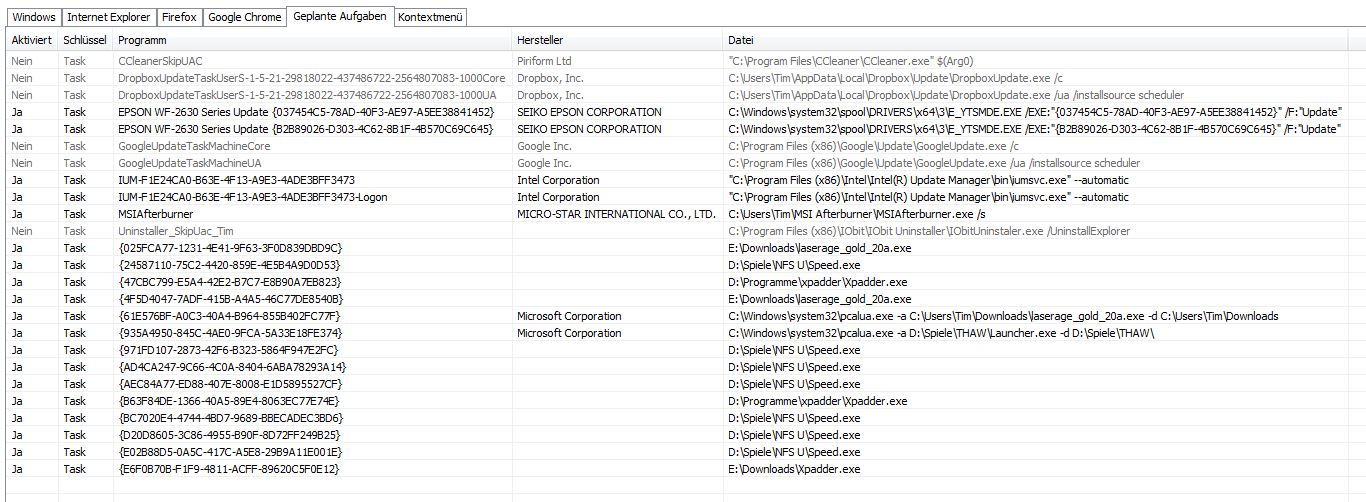Click MICRO-STAR INTERNATIONAL CO., LTD. cell
This screenshot has width=1366, height=502.
click(x=616, y=213)
